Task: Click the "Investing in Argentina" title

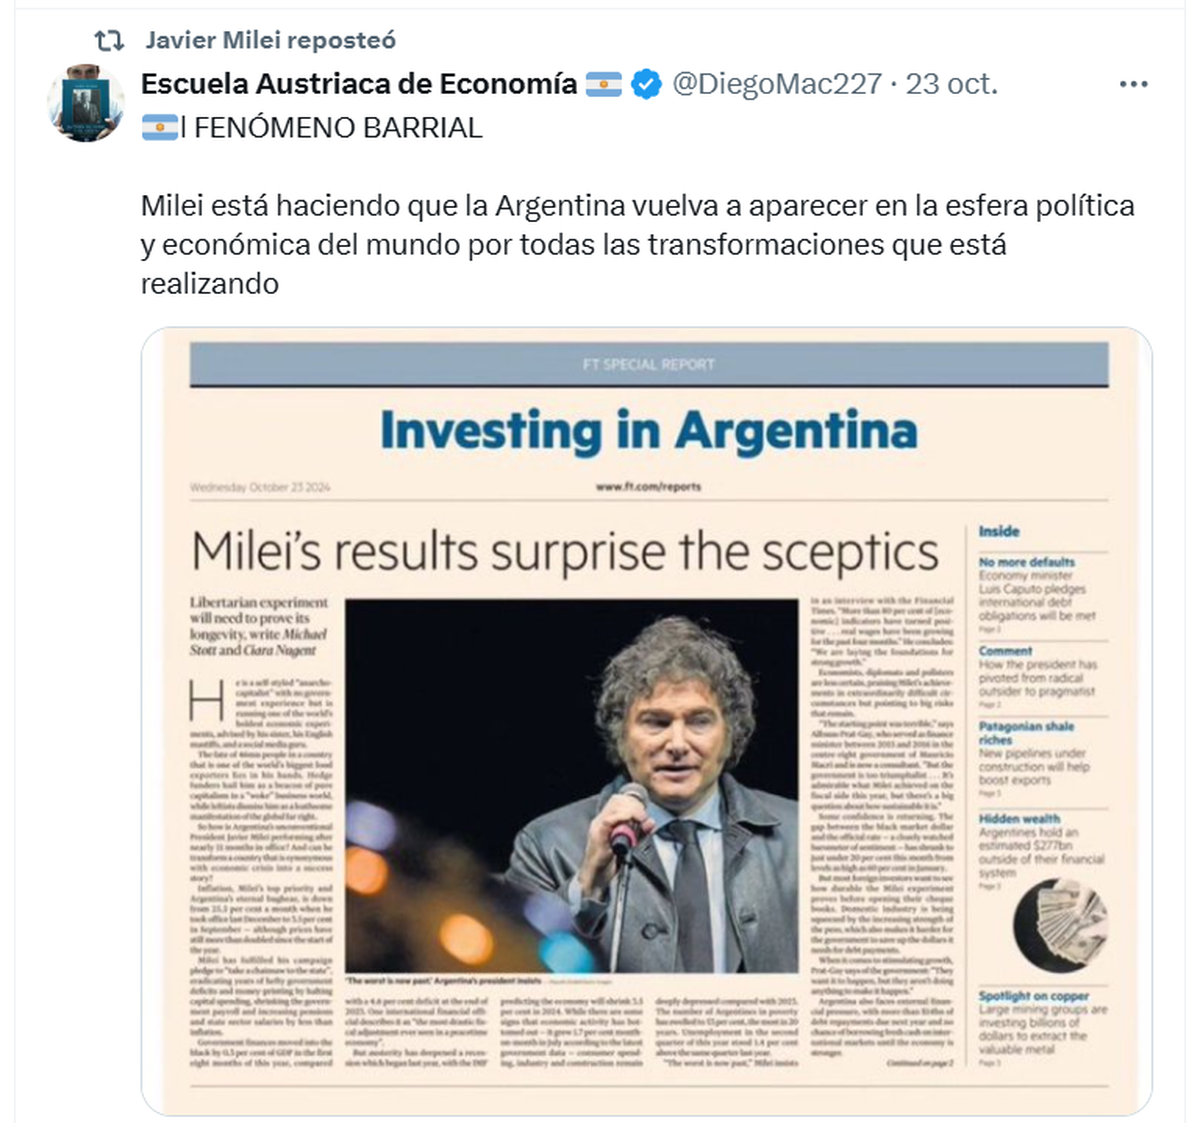Action: pyautogui.click(x=648, y=430)
